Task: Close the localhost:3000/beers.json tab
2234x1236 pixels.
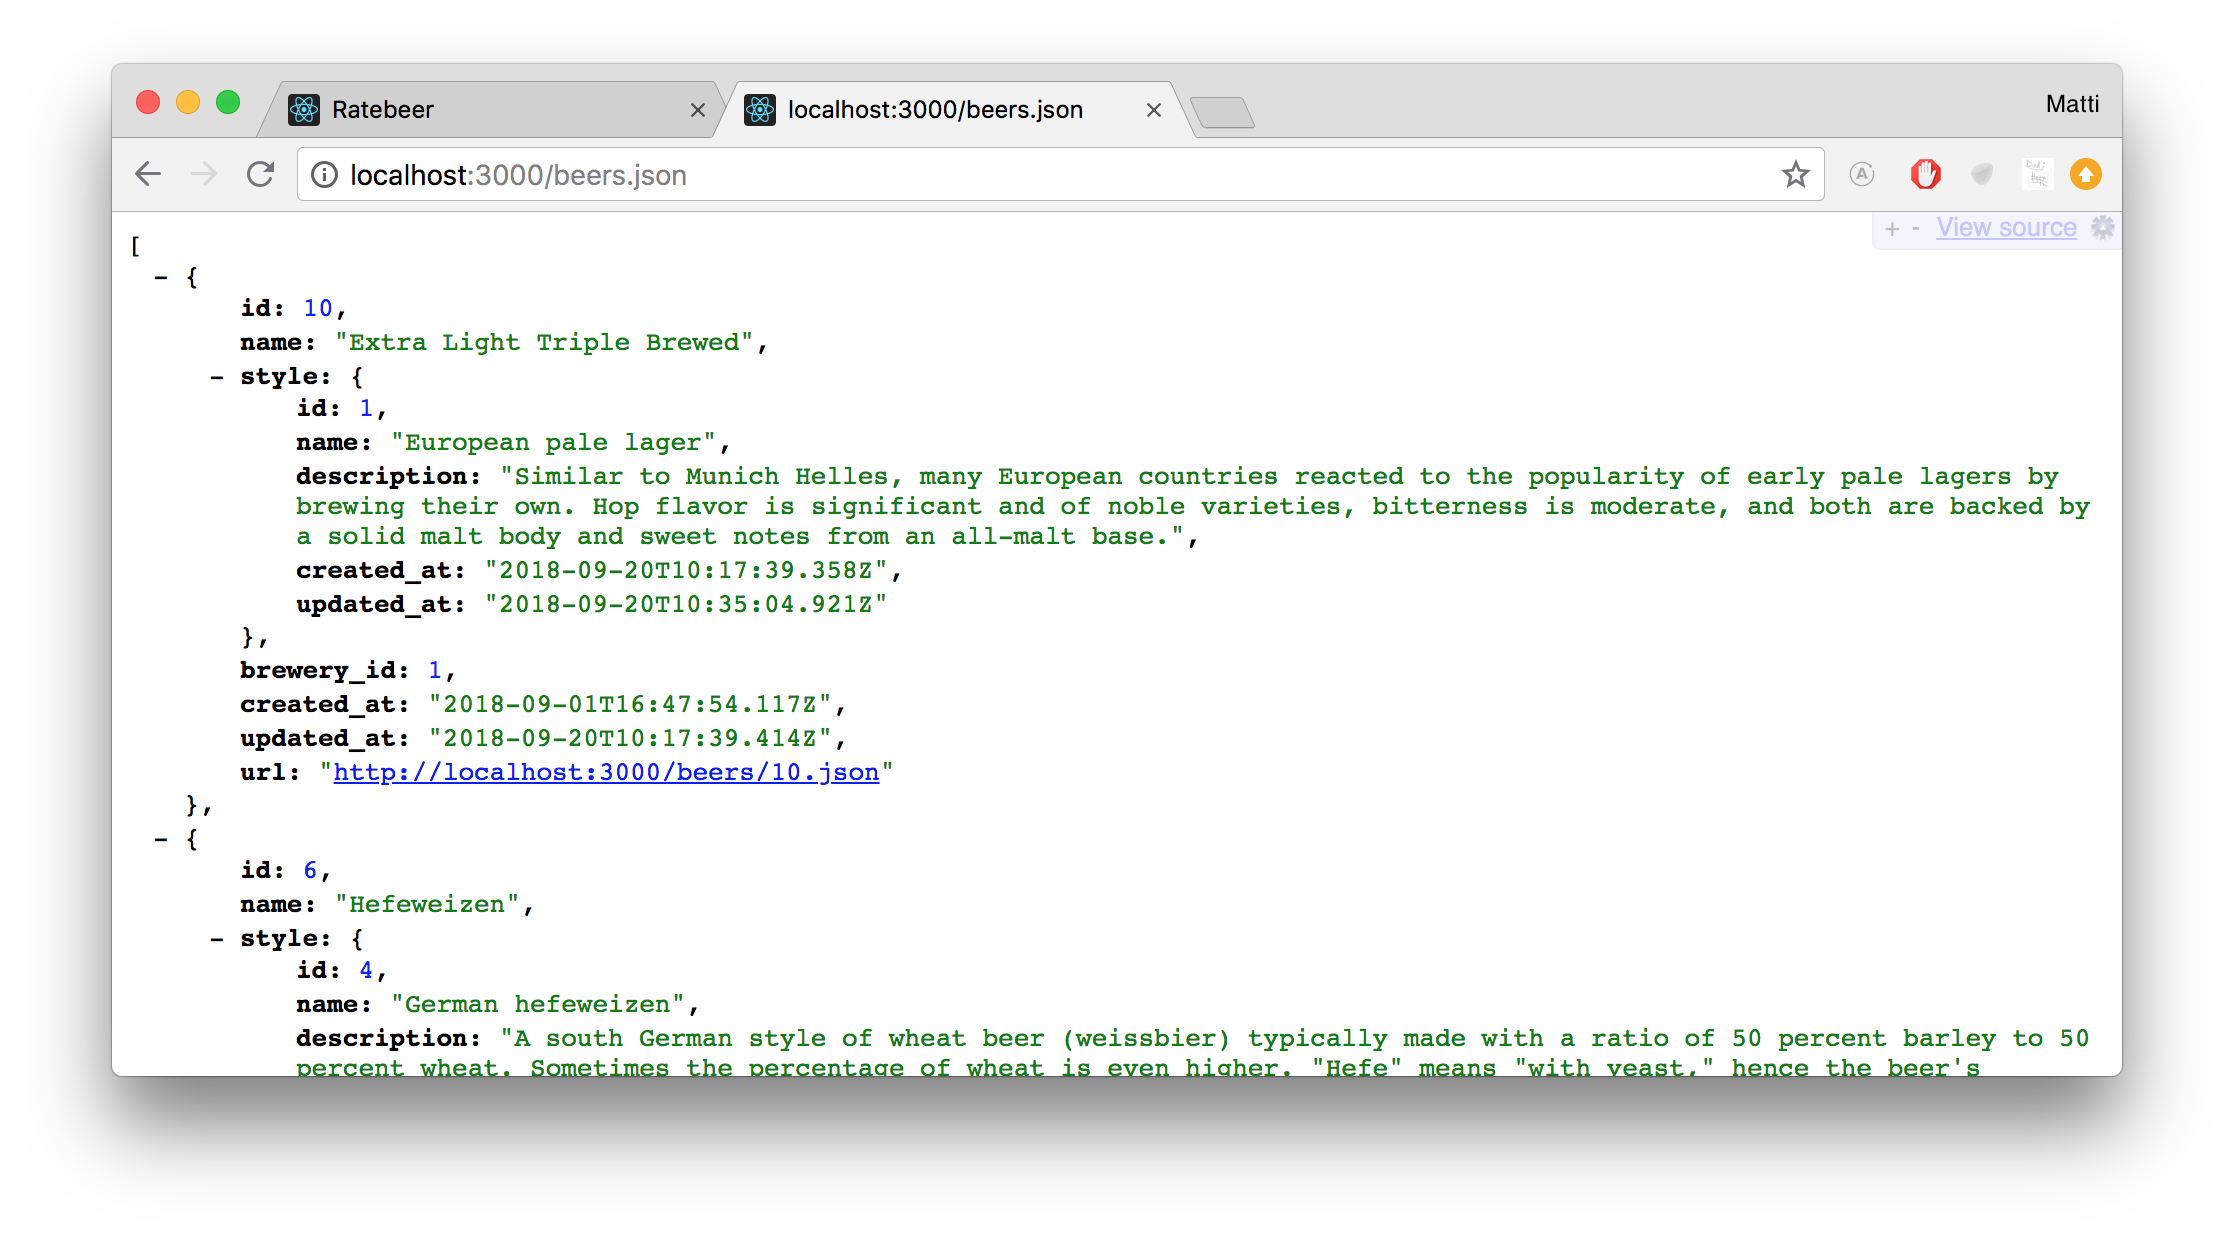Action: (x=1153, y=110)
